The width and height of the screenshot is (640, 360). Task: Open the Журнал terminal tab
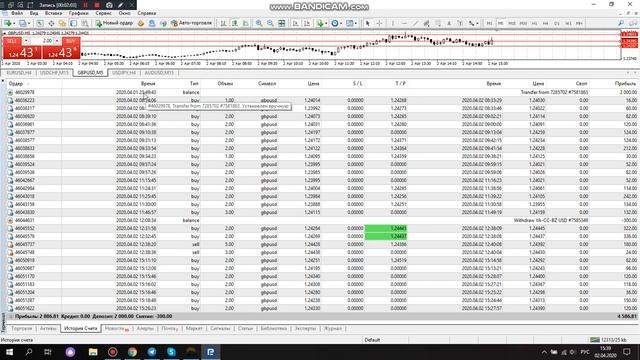click(x=333, y=328)
